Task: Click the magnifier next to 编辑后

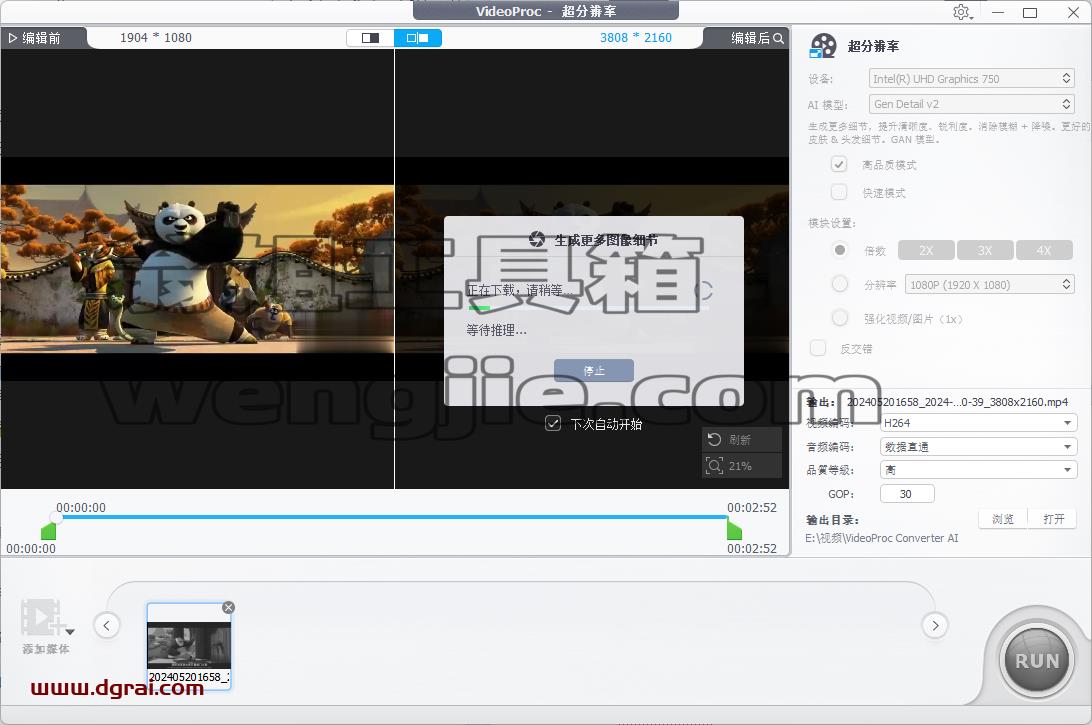Action: [x=779, y=38]
